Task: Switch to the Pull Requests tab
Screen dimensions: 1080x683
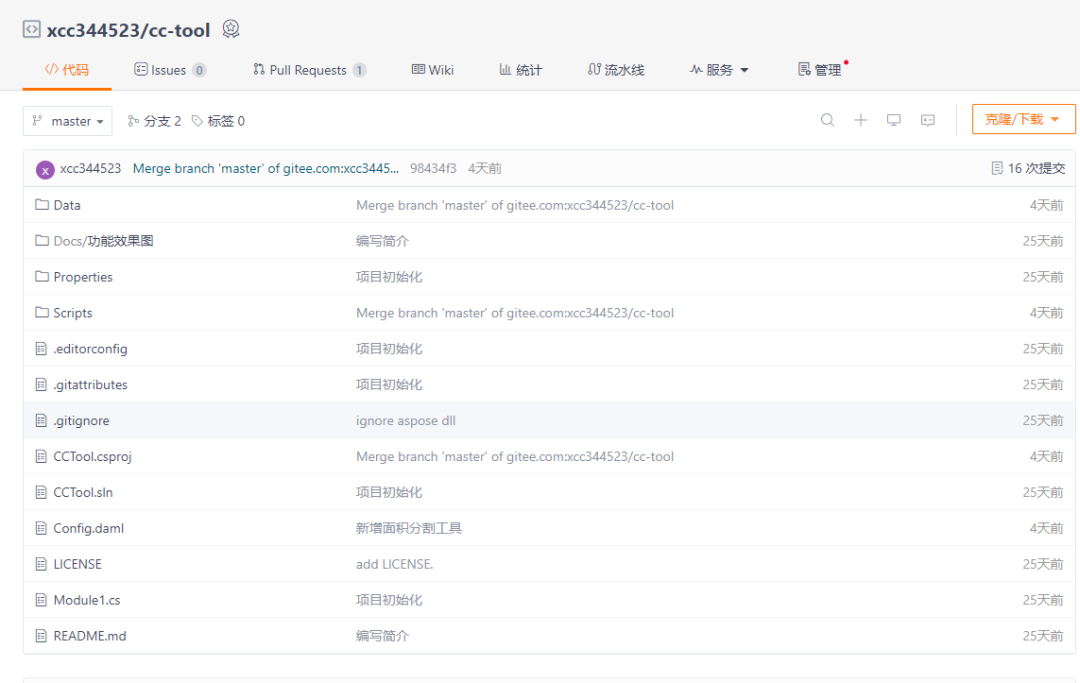Action: (308, 70)
